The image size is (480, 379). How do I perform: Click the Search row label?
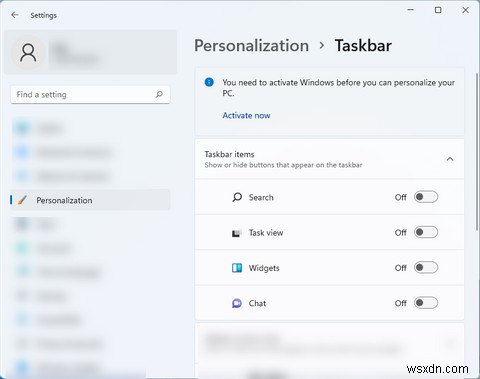261,197
